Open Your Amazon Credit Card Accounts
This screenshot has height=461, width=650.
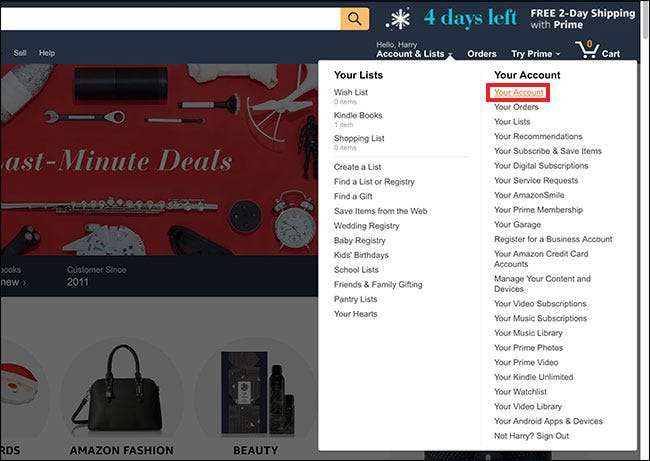541,259
